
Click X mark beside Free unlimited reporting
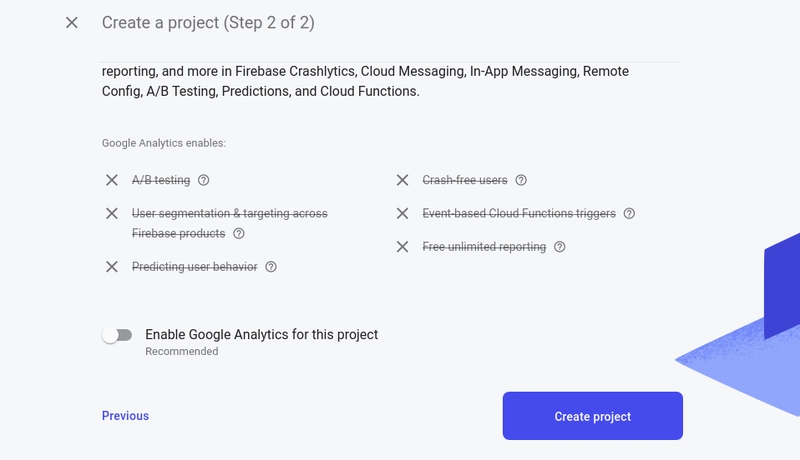[403, 247]
